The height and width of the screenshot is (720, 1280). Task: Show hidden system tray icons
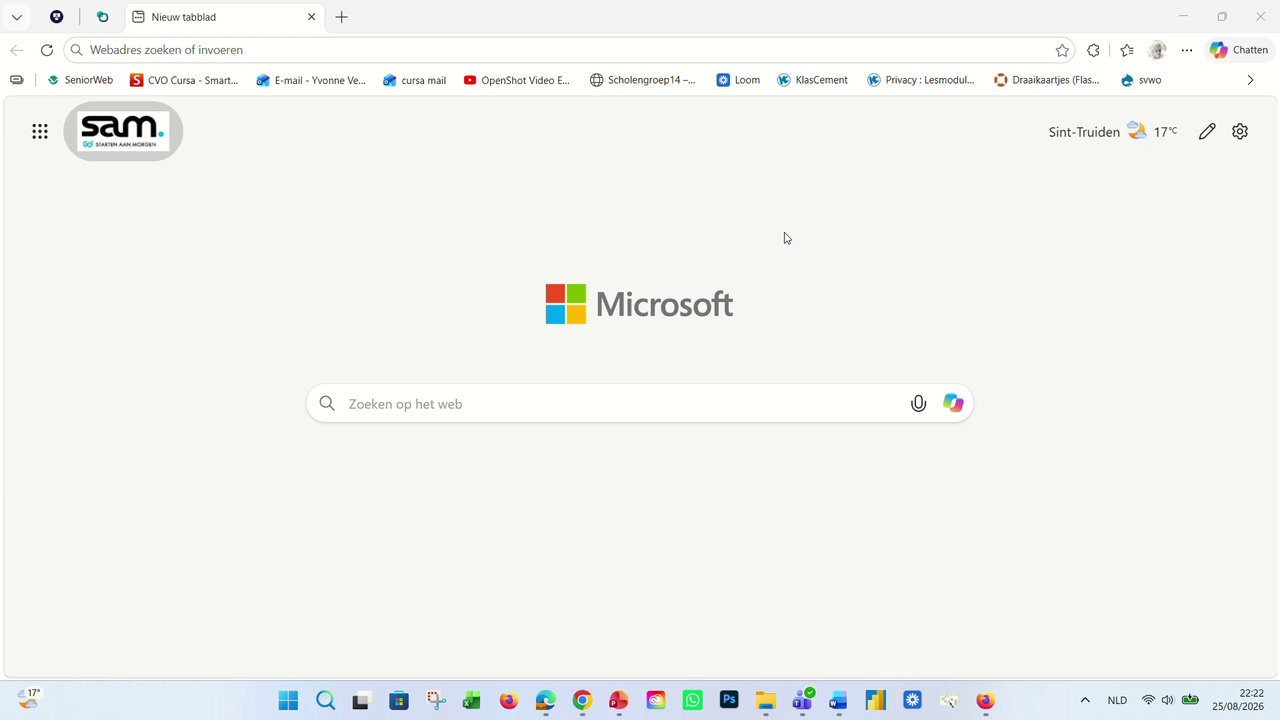1085,700
